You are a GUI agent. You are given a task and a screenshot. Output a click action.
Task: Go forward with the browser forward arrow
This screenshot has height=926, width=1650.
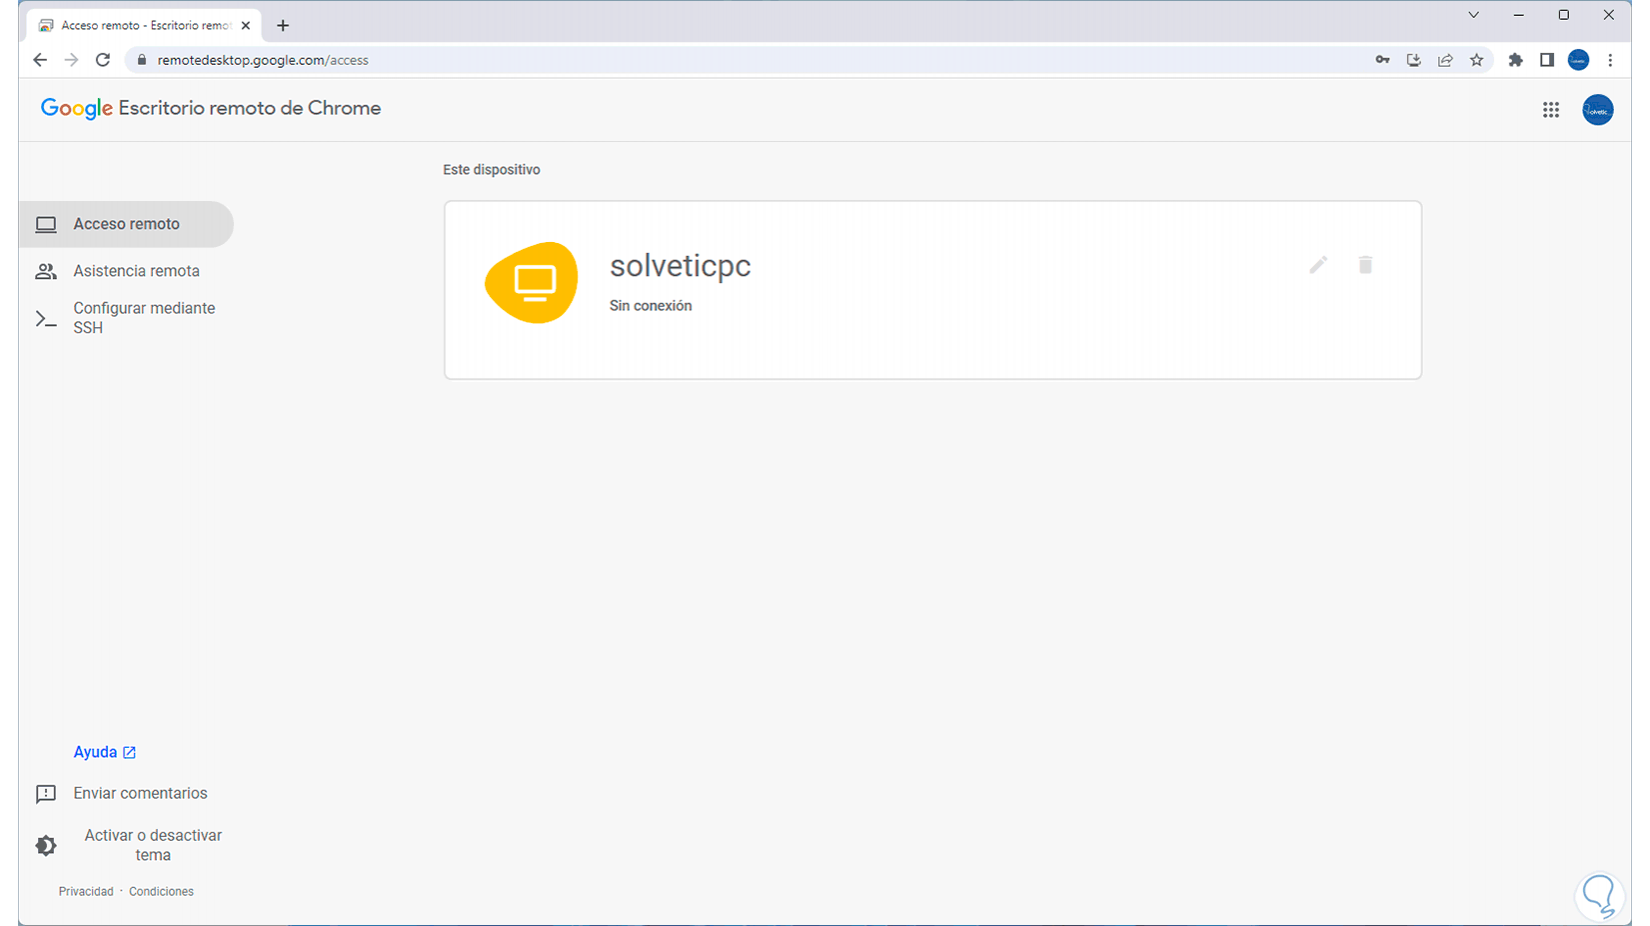point(71,60)
